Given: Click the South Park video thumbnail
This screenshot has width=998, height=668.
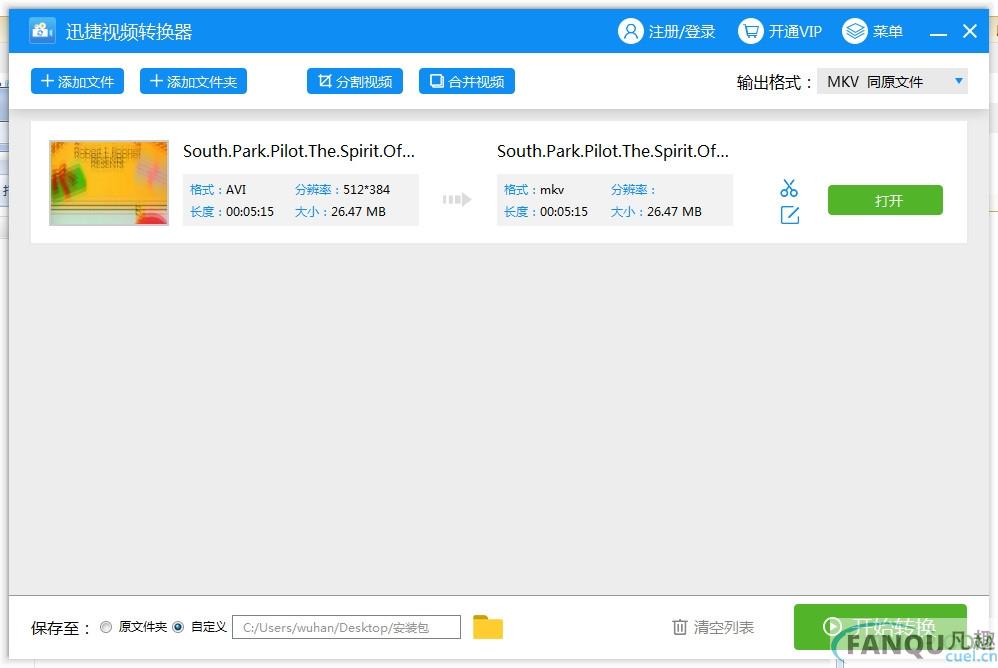Looking at the screenshot, I should click(x=109, y=183).
